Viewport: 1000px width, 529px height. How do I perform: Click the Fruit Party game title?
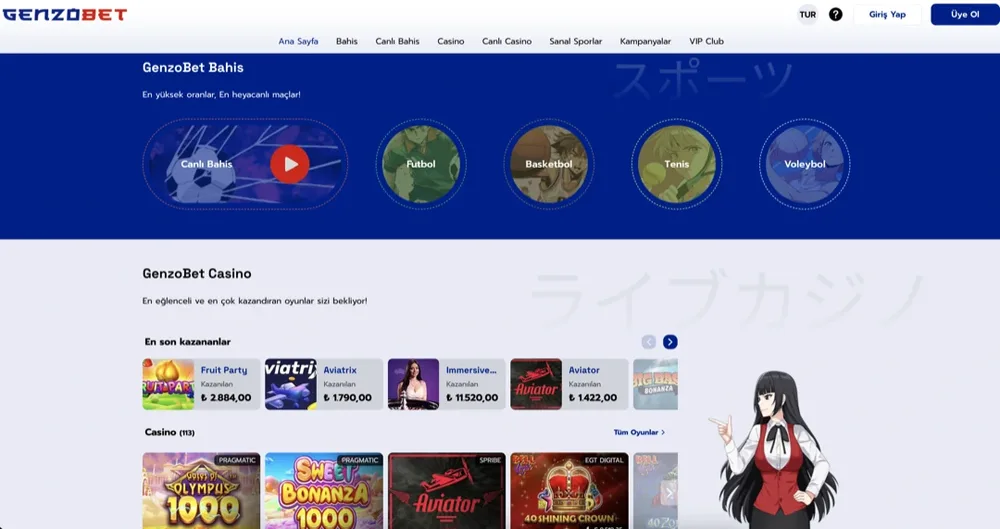pos(224,370)
